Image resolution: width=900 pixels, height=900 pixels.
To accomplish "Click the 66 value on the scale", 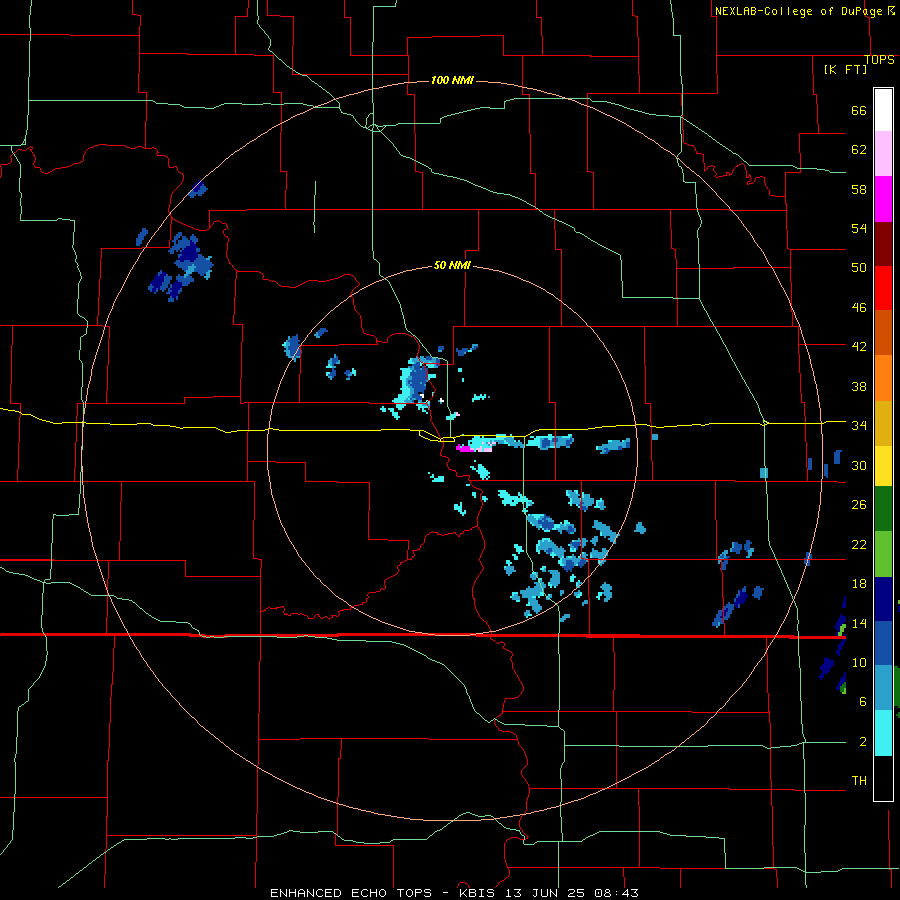I will [x=859, y=111].
